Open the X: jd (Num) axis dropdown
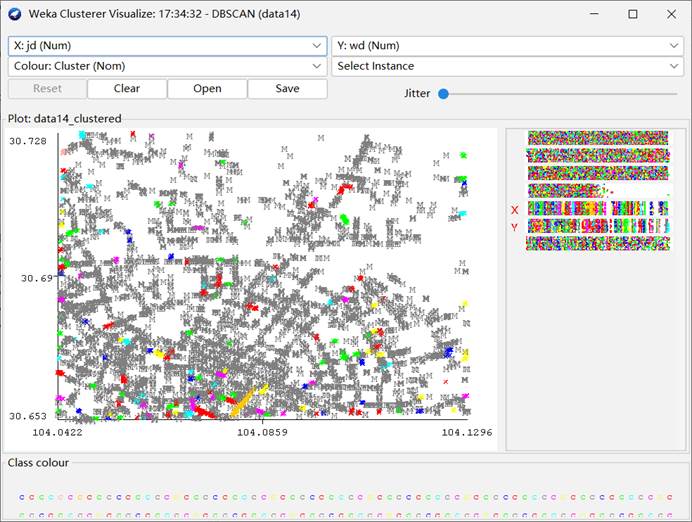The width and height of the screenshot is (692, 522). 167,46
